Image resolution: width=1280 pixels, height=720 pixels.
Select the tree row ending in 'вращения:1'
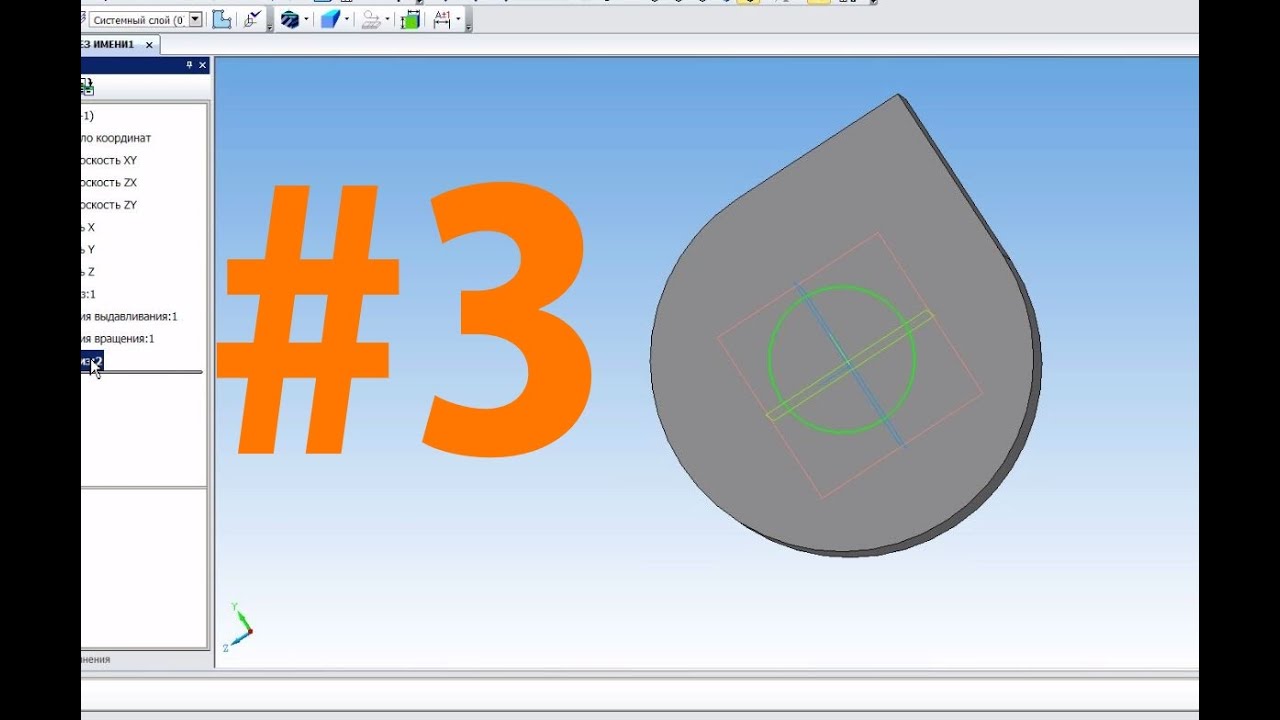pos(119,339)
